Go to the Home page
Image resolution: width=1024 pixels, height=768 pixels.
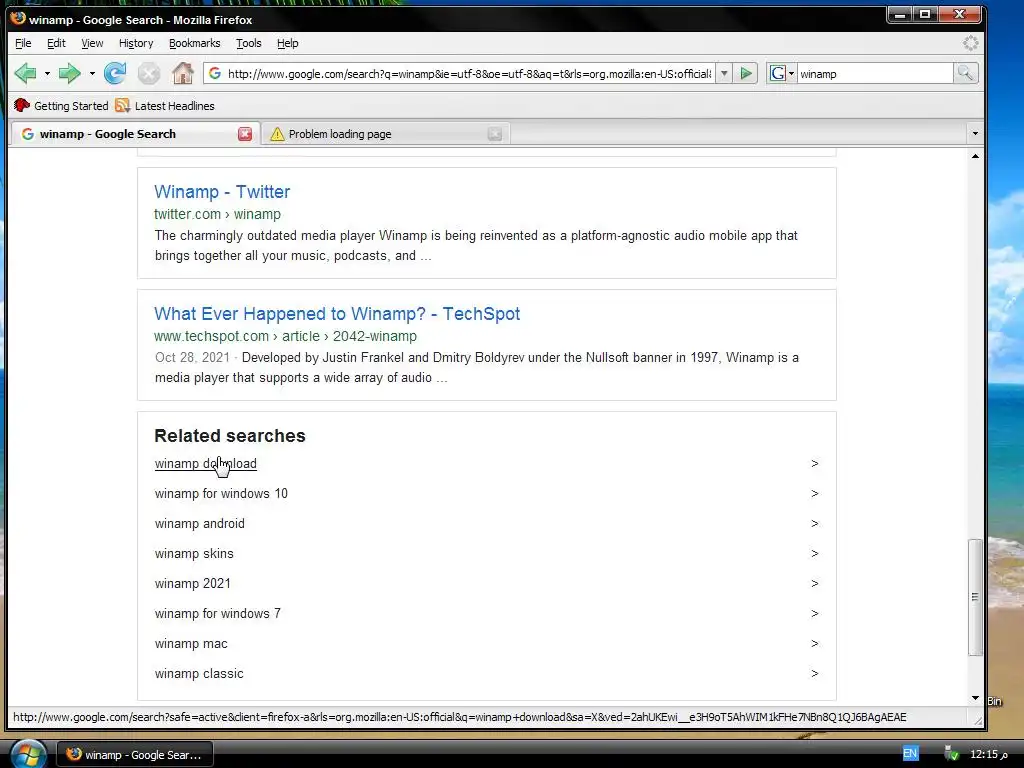click(183, 73)
